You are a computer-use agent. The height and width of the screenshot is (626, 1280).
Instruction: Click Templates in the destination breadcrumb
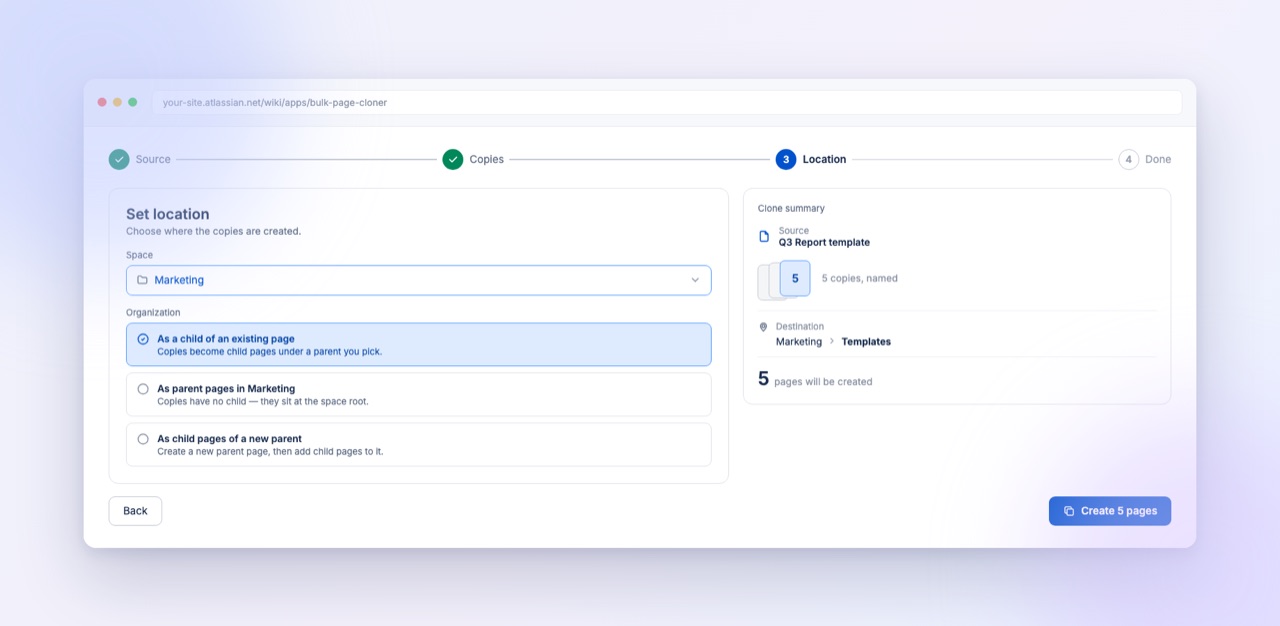coord(866,341)
